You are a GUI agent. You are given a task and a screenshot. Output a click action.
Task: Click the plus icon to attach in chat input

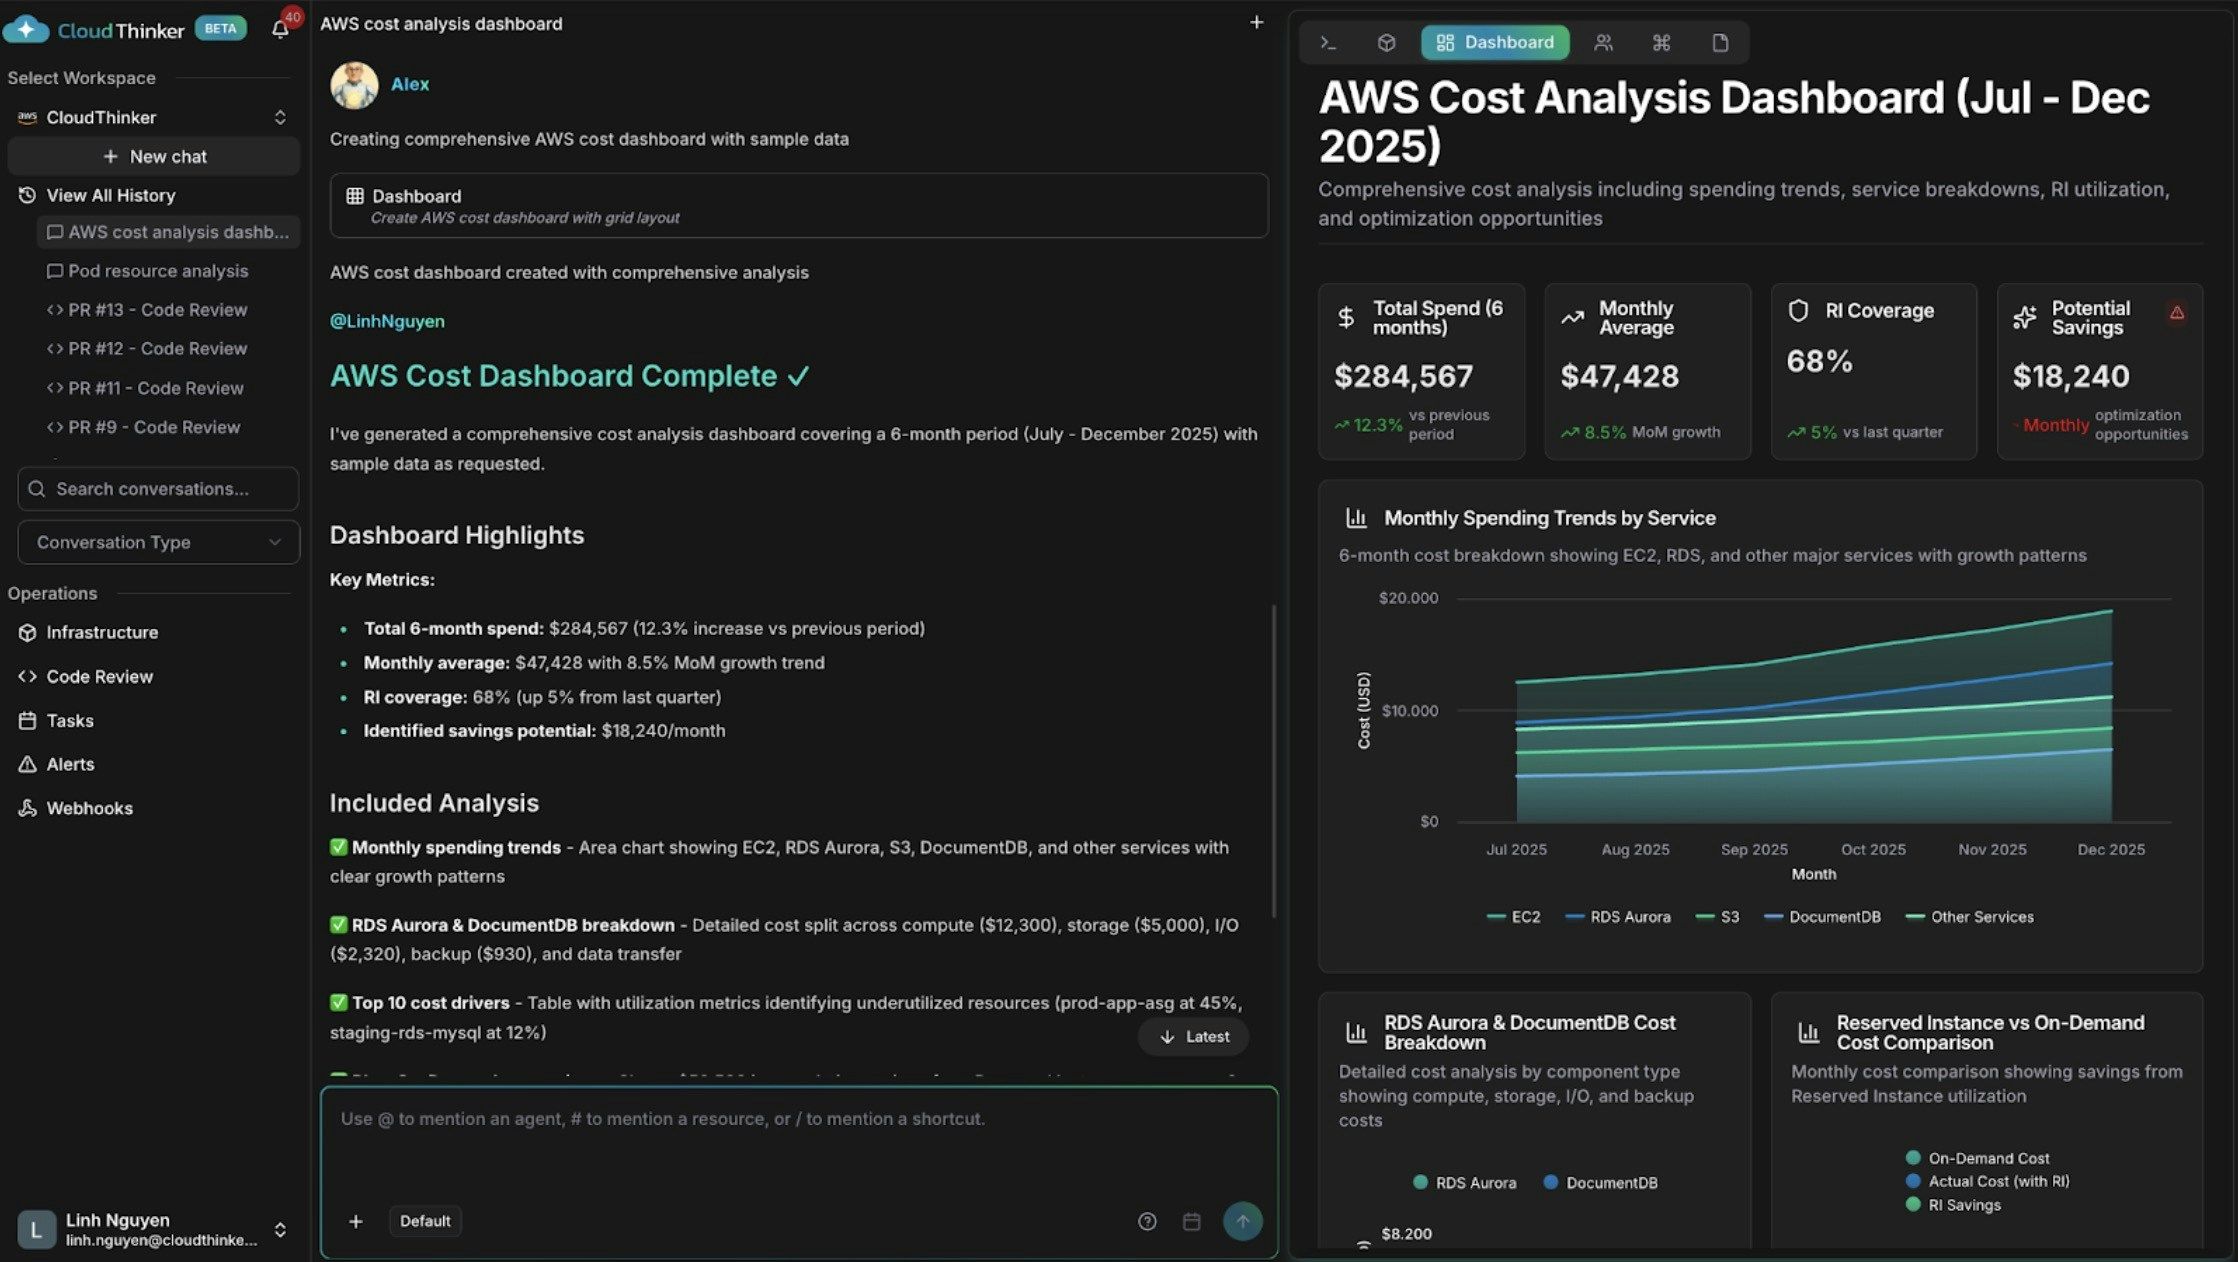(x=356, y=1221)
